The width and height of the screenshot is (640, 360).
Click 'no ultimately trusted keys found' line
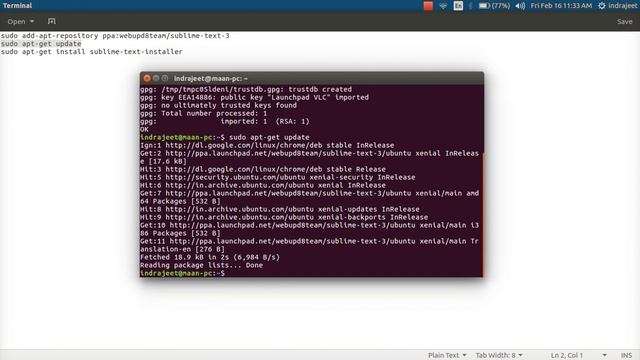218,105
